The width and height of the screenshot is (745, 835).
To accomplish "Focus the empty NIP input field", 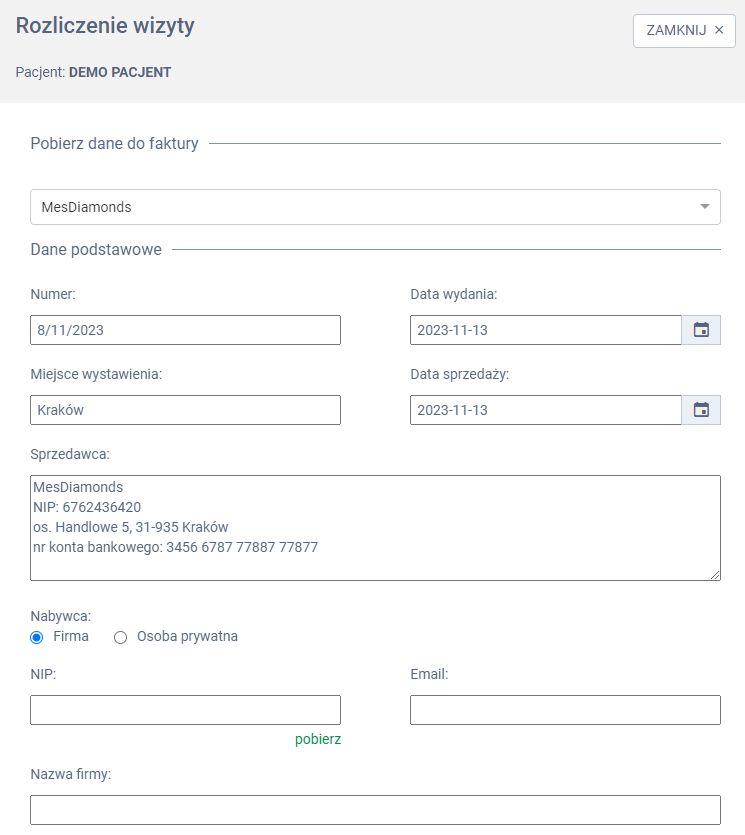I will [x=185, y=710].
